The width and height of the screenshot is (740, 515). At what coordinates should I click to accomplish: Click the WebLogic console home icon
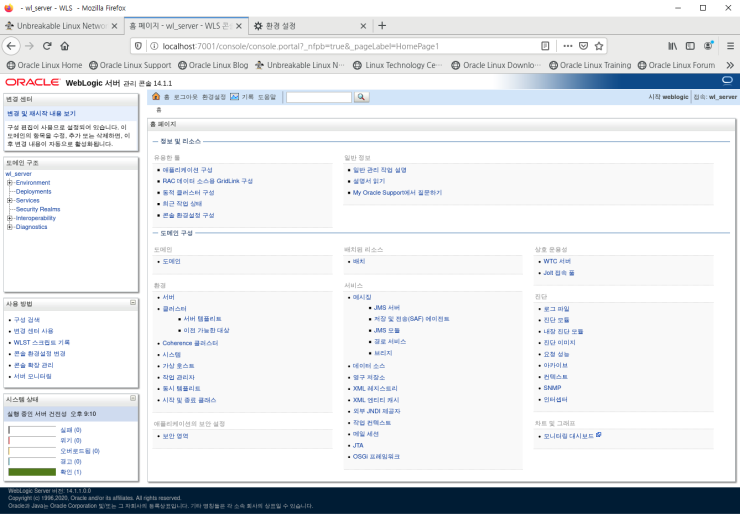tap(156, 96)
